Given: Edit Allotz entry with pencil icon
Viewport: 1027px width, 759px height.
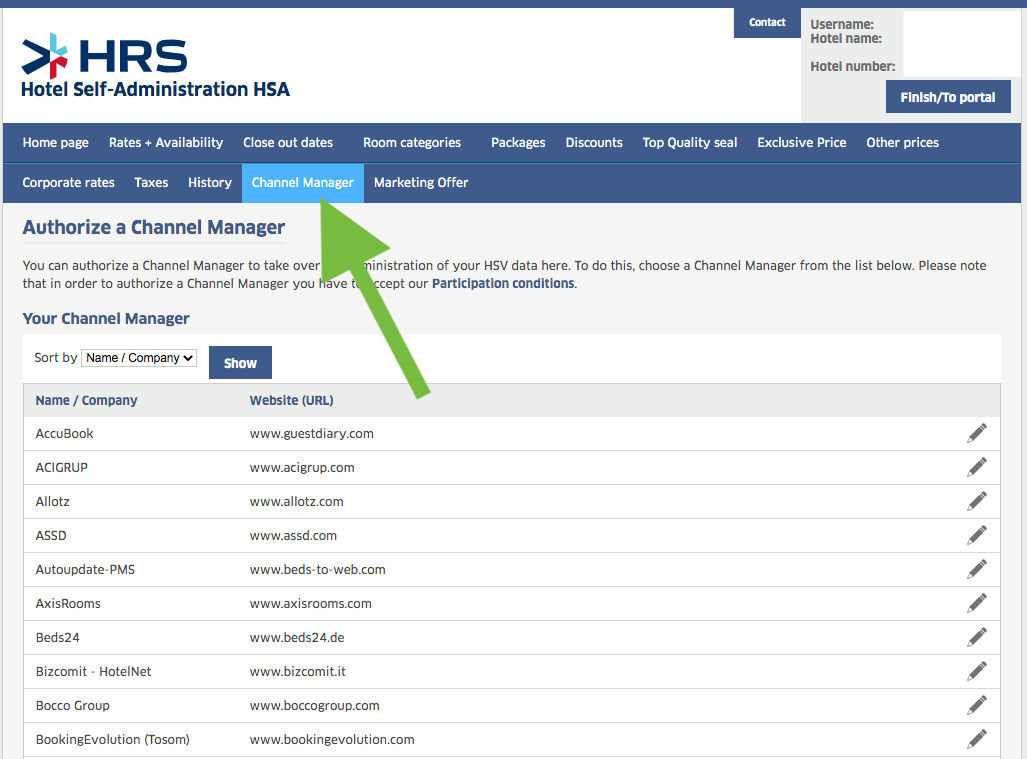Looking at the screenshot, I should tap(977, 501).
